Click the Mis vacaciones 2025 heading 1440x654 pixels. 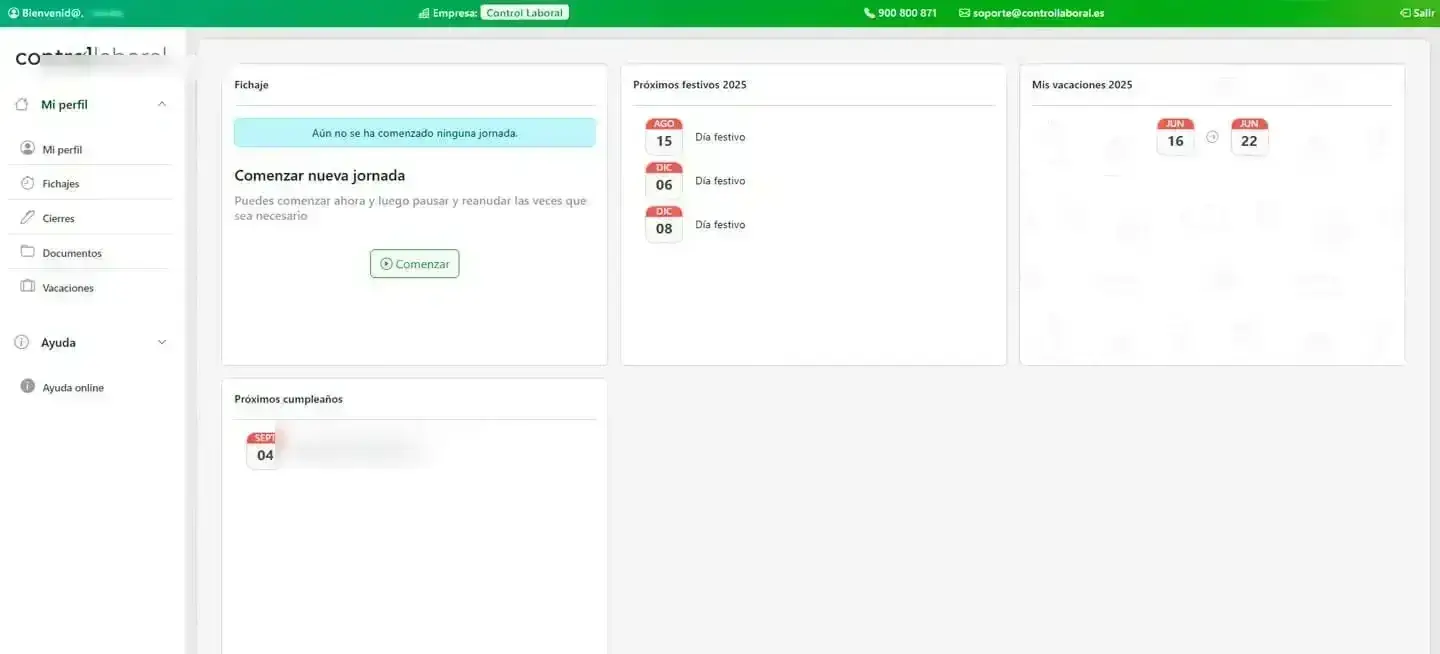[1082, 85]
